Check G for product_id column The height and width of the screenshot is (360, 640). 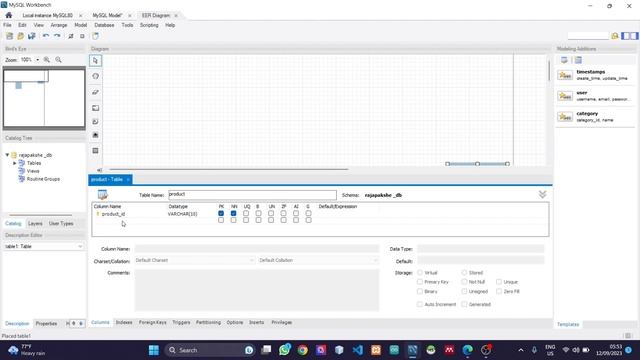[309, 213]
